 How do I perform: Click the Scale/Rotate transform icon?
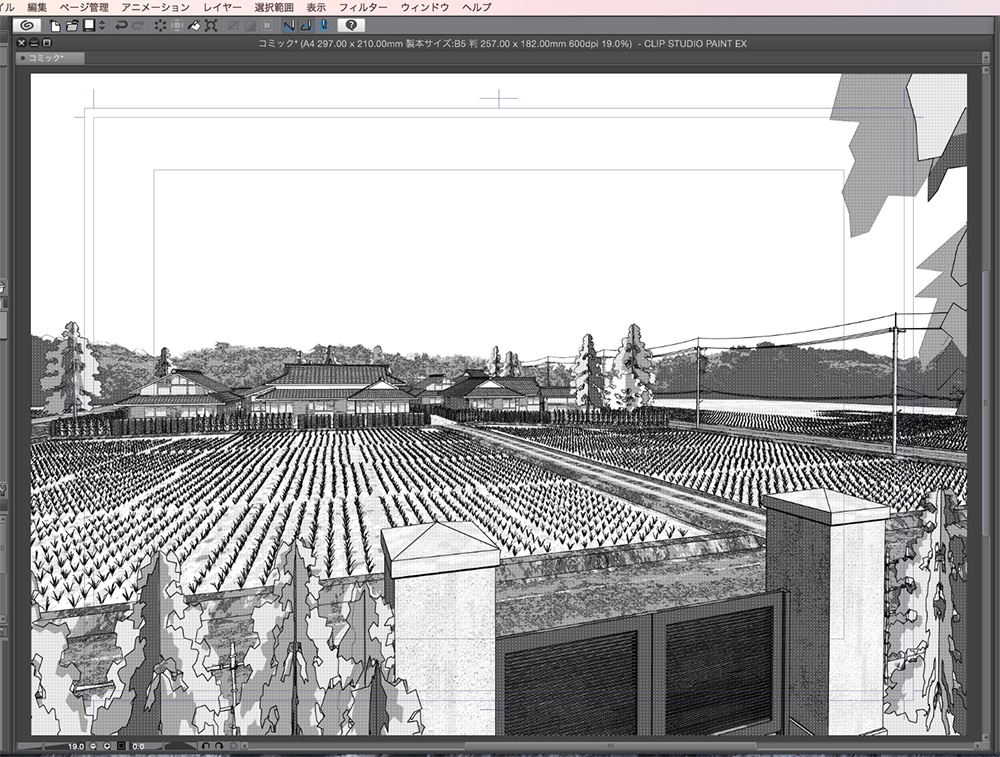pyautogui.click(x=211, y=26)
